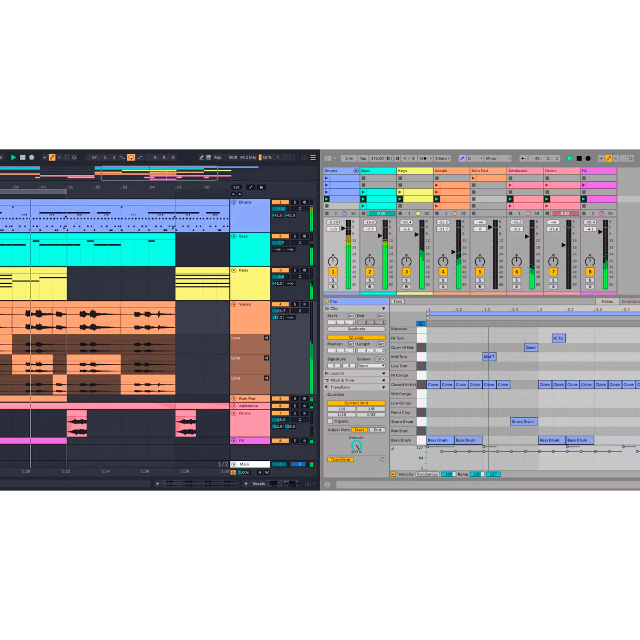
Task: Toggle orange automation arm in light window
Action: pos(608,158)
